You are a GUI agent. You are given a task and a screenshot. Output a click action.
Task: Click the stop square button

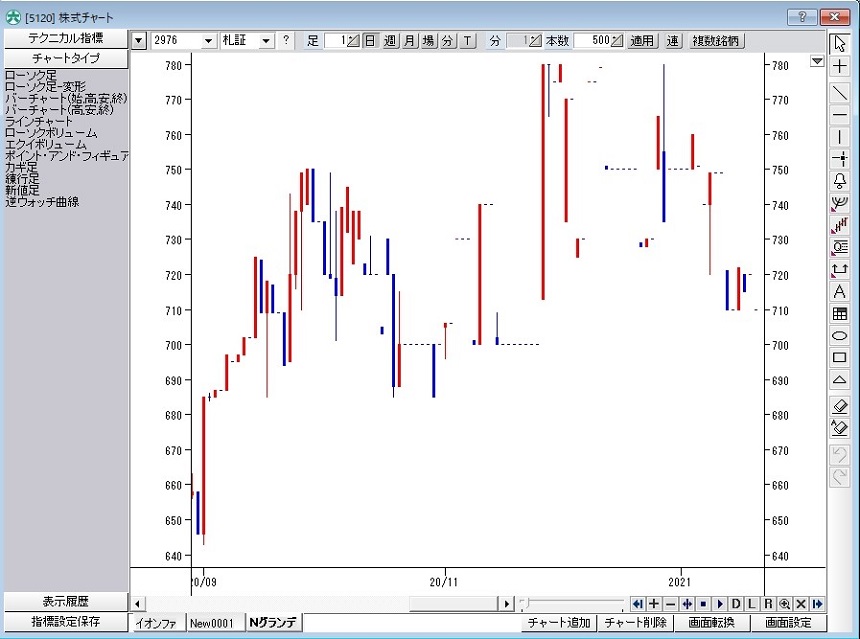pyautogui.click(x=703, y=604)
